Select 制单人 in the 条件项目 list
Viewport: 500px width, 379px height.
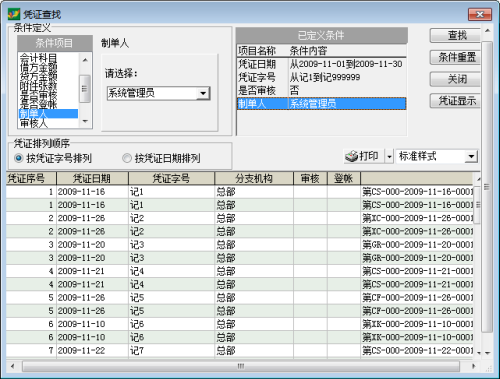[x=48, y=114]
